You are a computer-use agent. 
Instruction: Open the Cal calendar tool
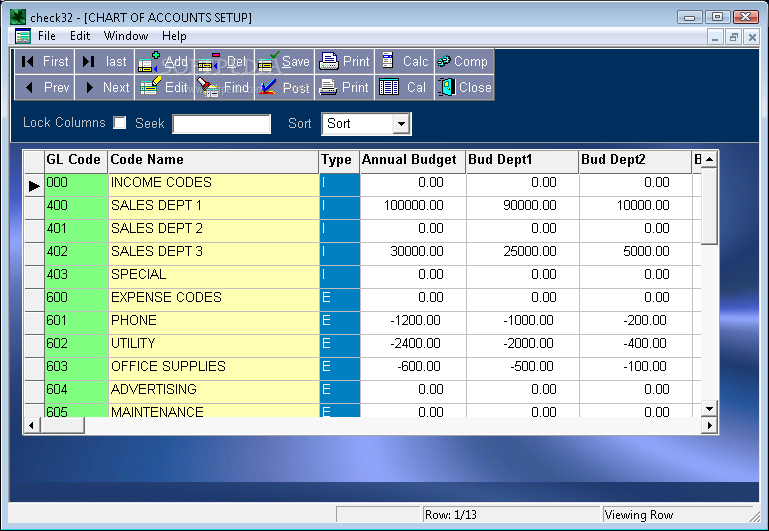click(x=404, y=88)
